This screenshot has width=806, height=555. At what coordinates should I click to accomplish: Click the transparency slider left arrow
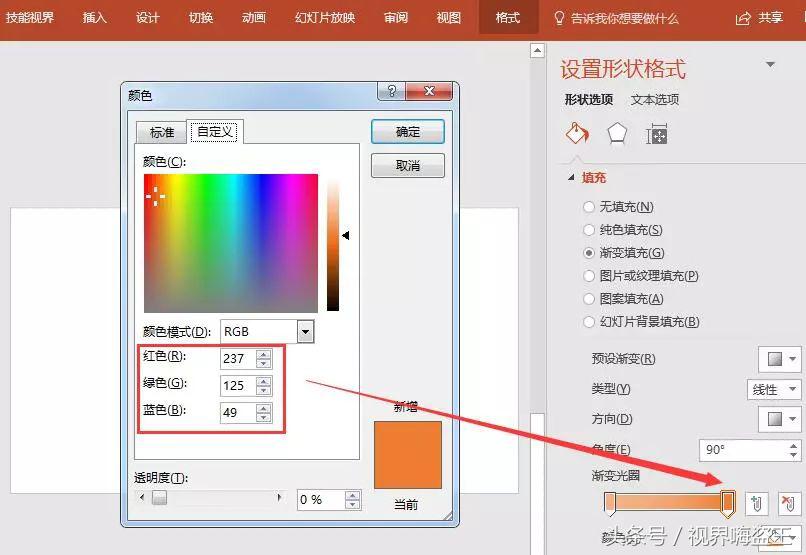pyautogui.click(x=142, y=497)
